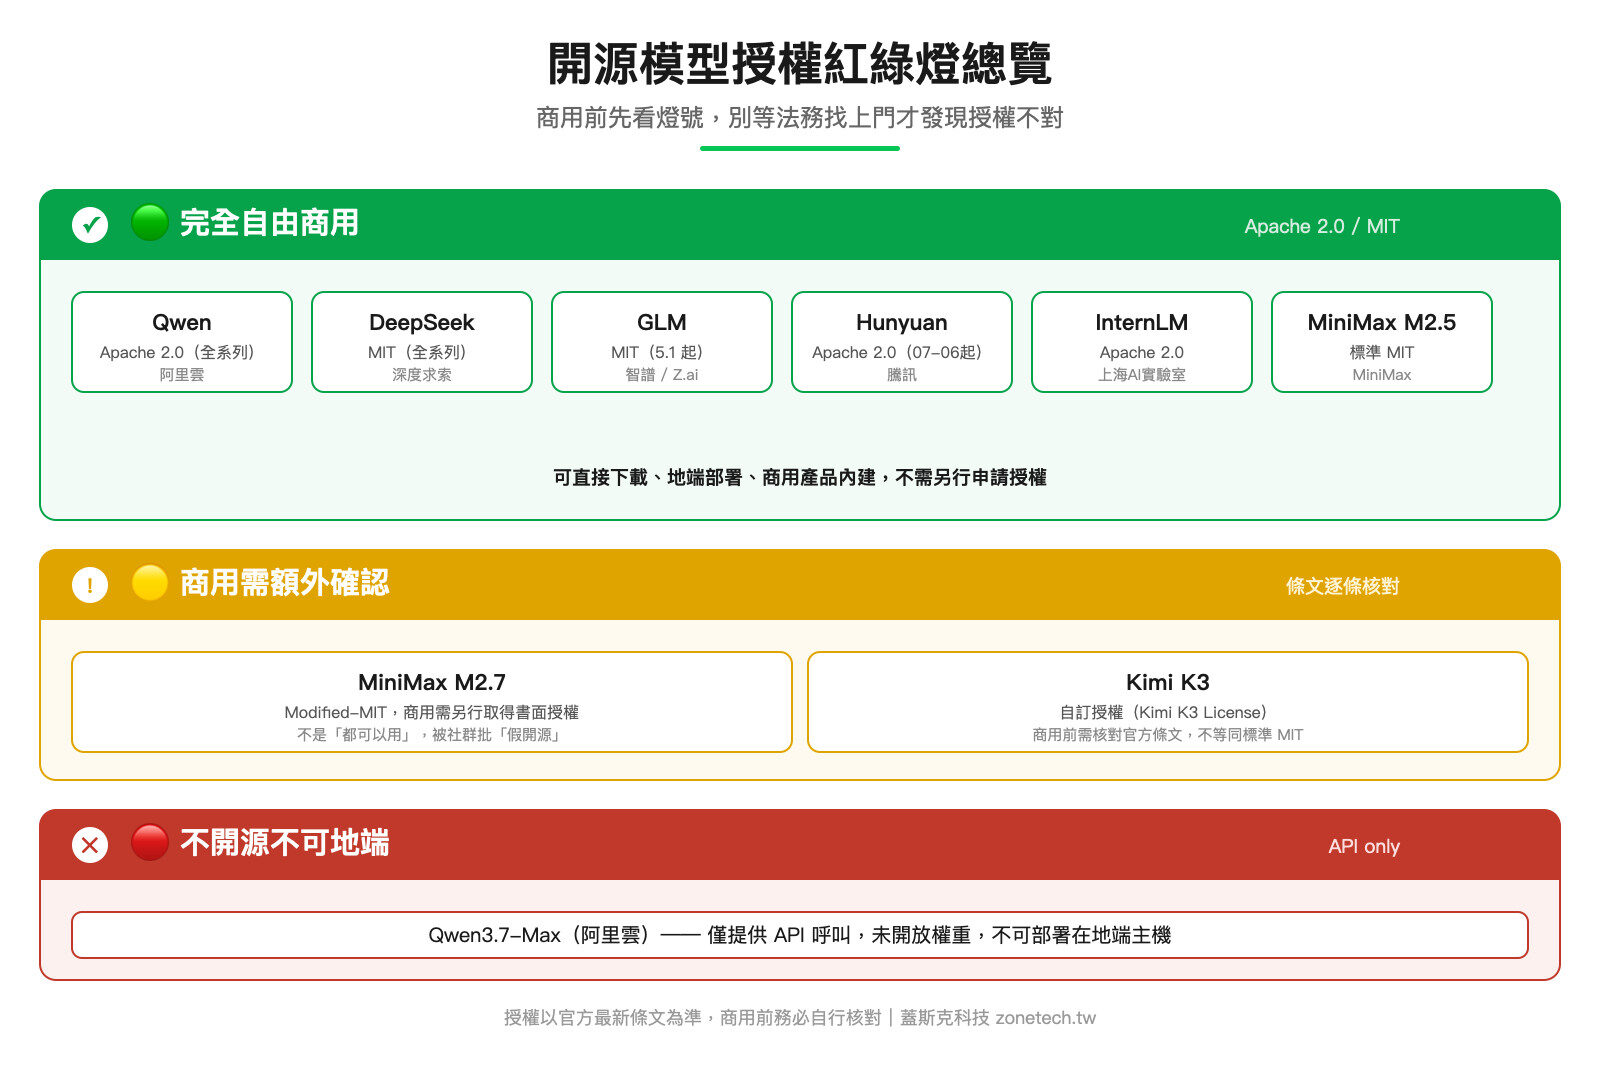
Task: Select the DeepSeek model card
Action: click(x=422, y=342)
